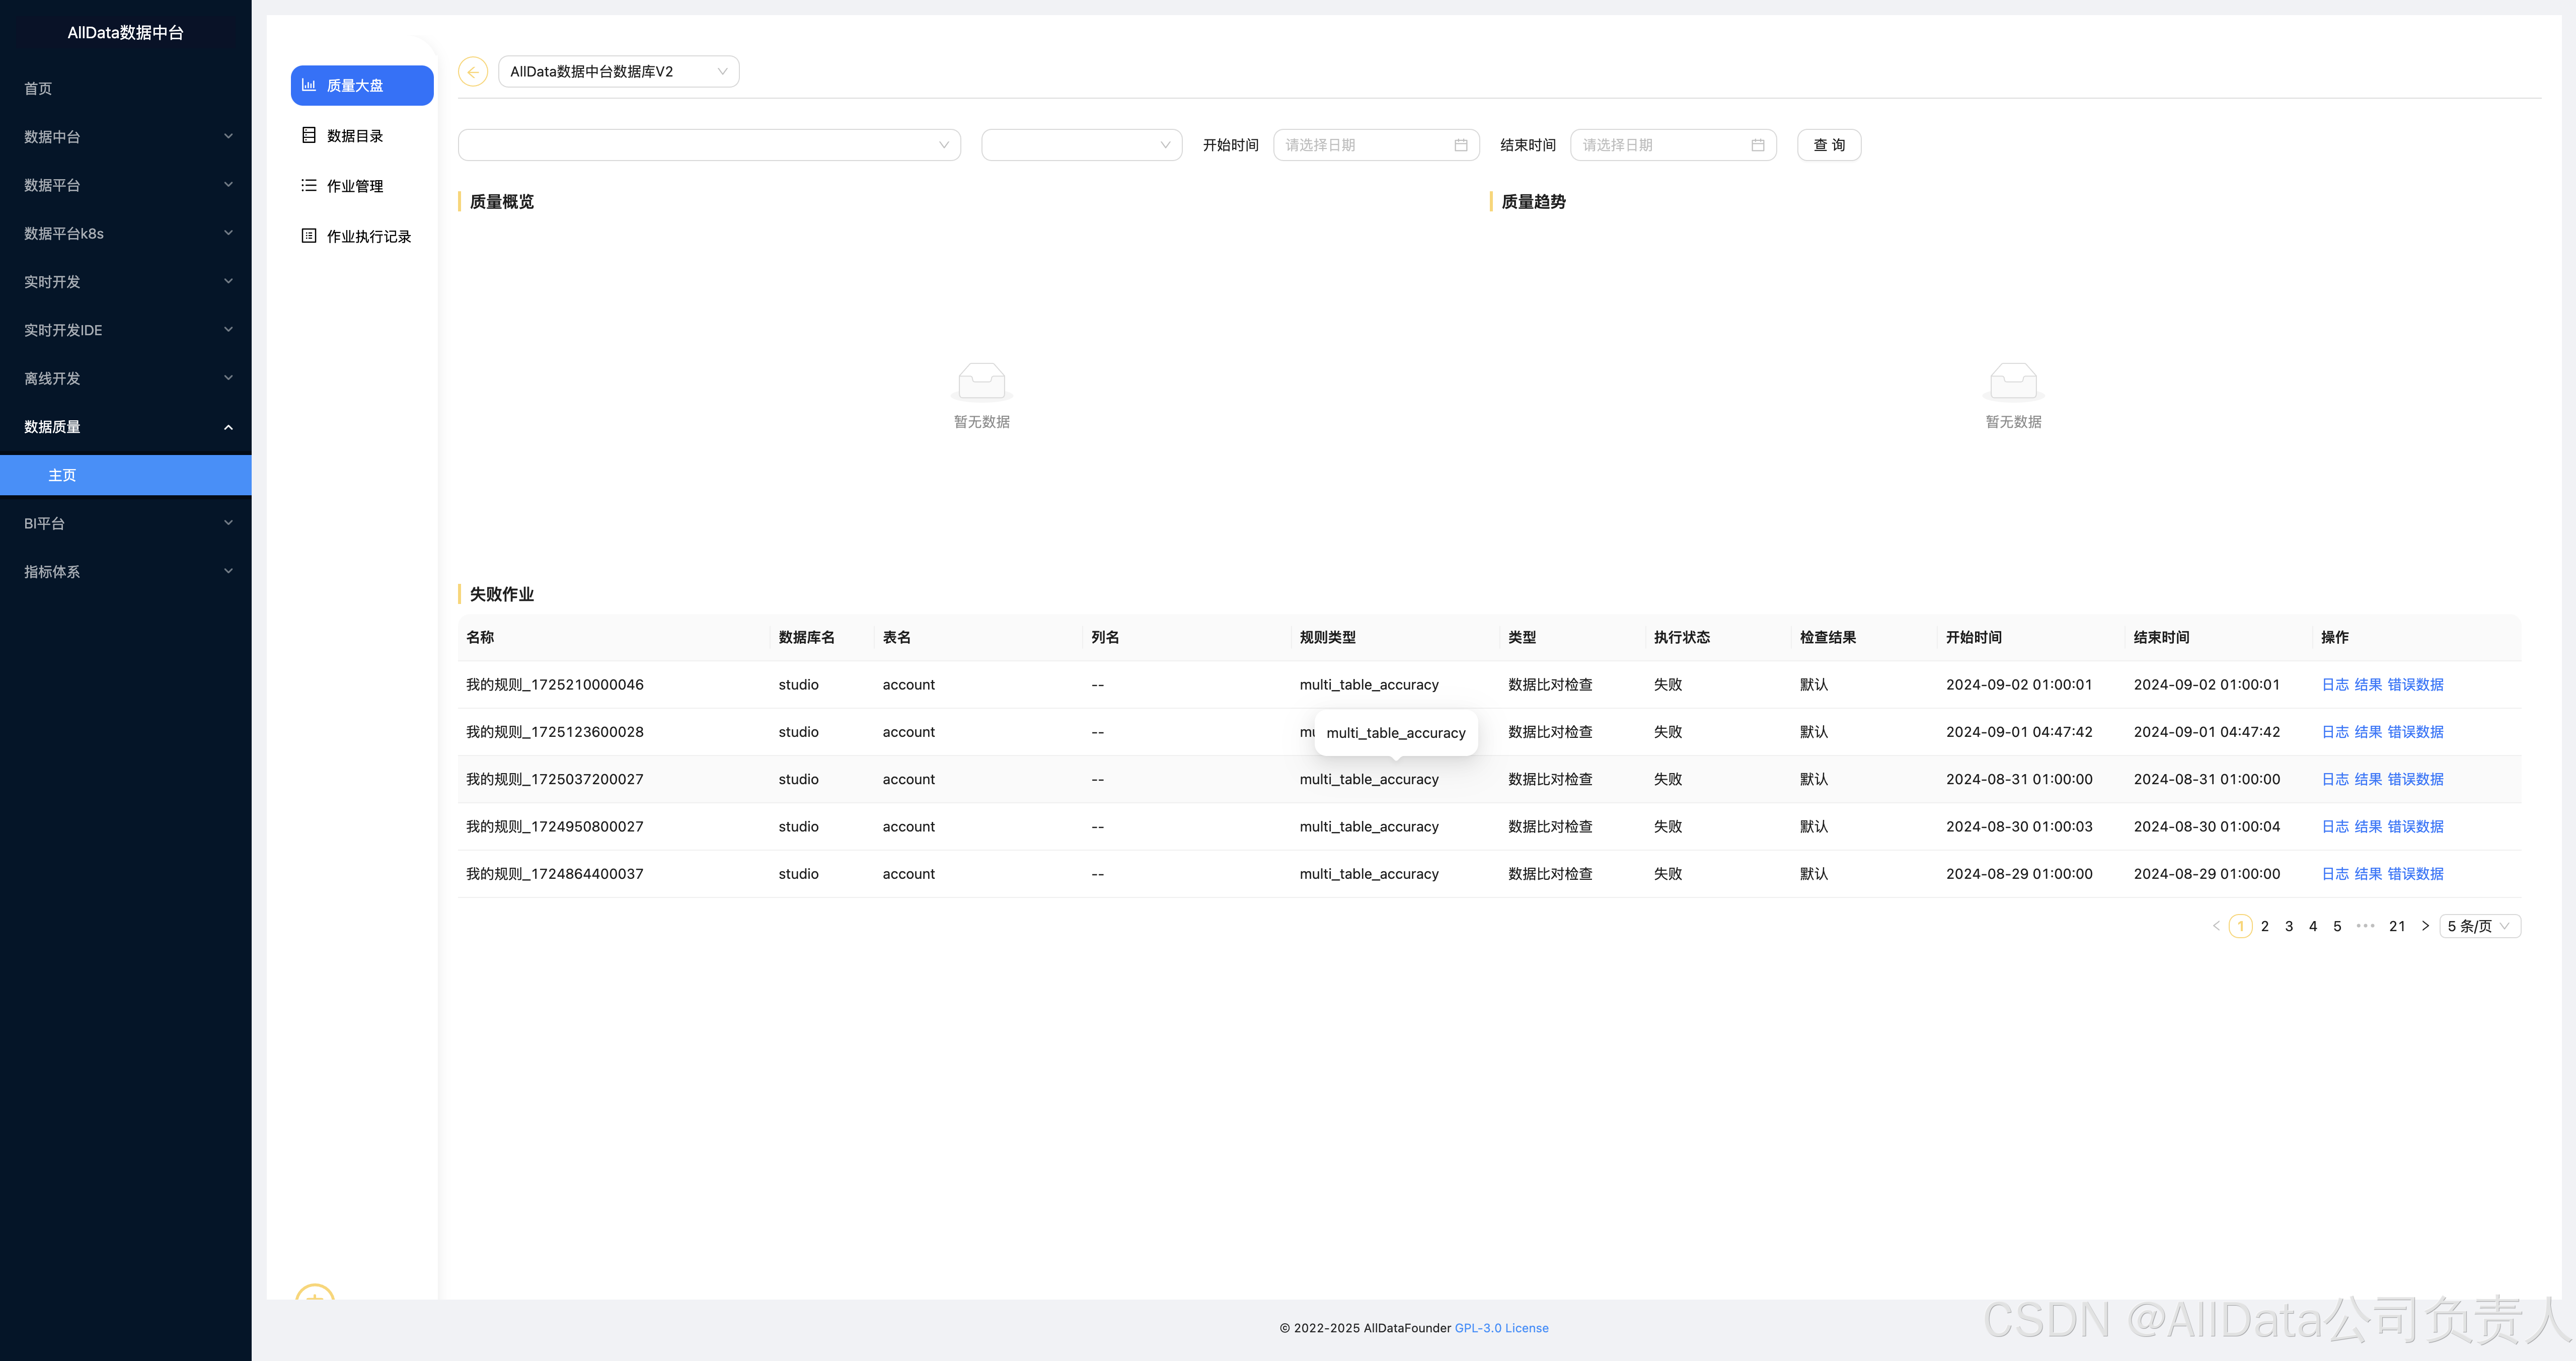Click the 质量大盘 chart icon
2576x1361 pixels.
[x=309, y=85]
